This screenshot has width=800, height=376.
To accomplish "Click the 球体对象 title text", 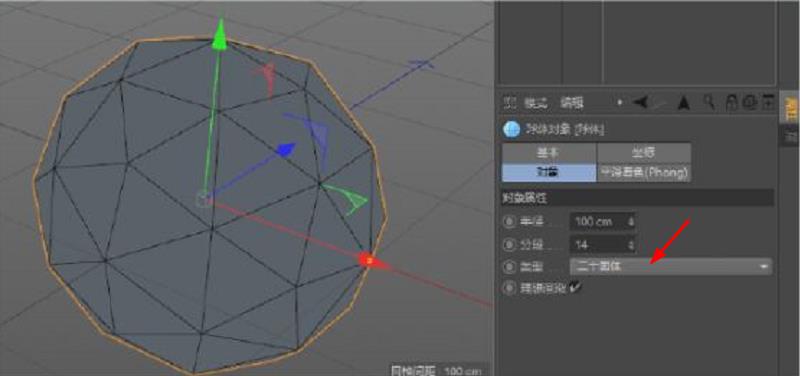I will (564, 130).
